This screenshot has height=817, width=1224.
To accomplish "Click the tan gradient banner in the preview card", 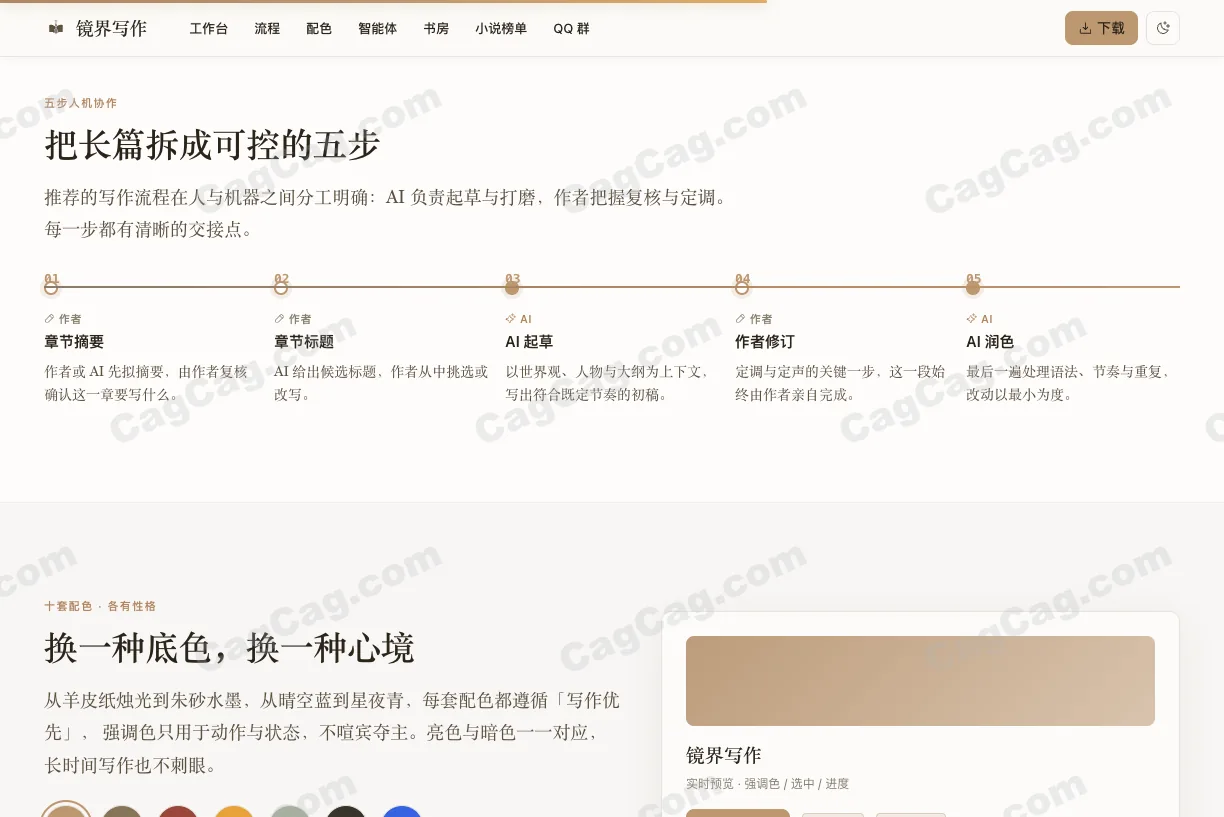I will pyautogui.click(x=920, y=681).
